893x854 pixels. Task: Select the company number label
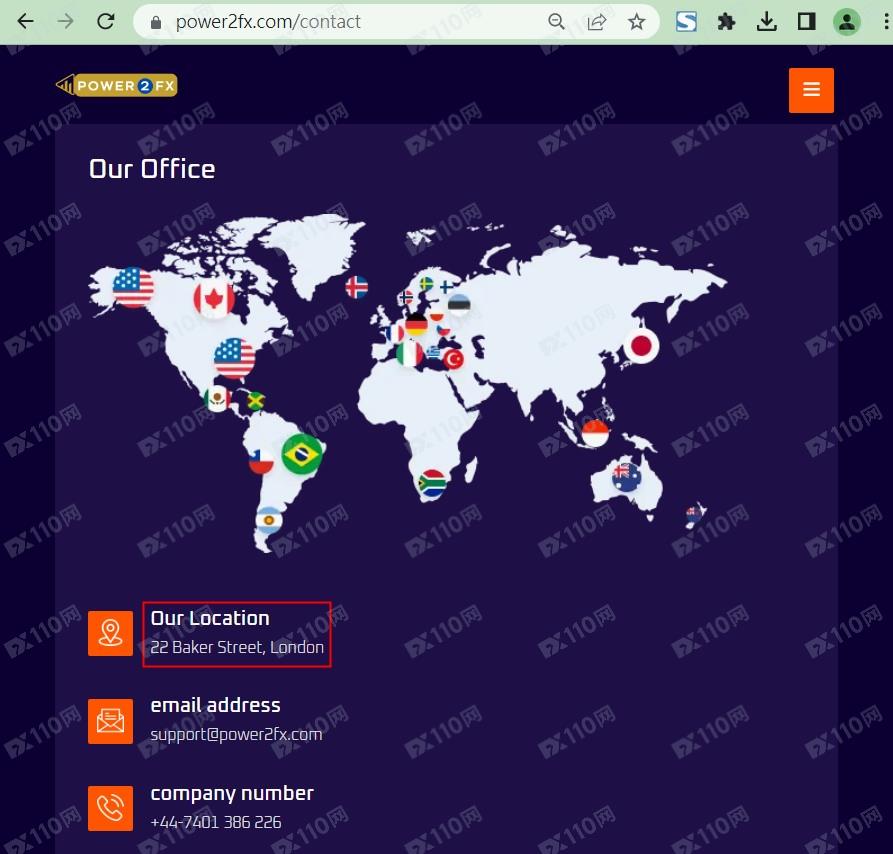pos(232,794)
